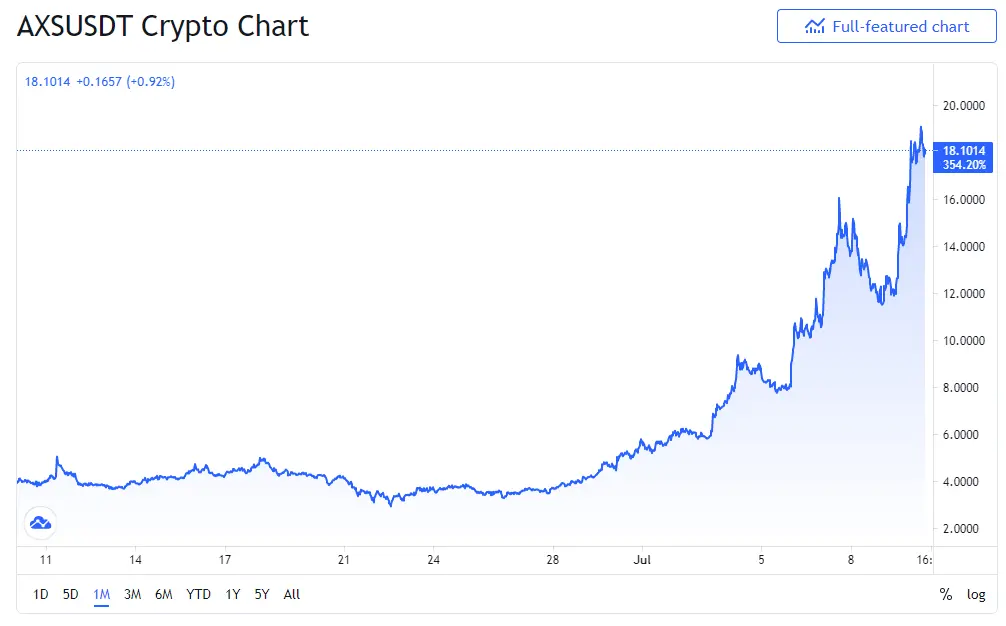Click the AXSUSDT Crypto Chart heading
This screenshot has width=1006, height=626.
(163, 26)
